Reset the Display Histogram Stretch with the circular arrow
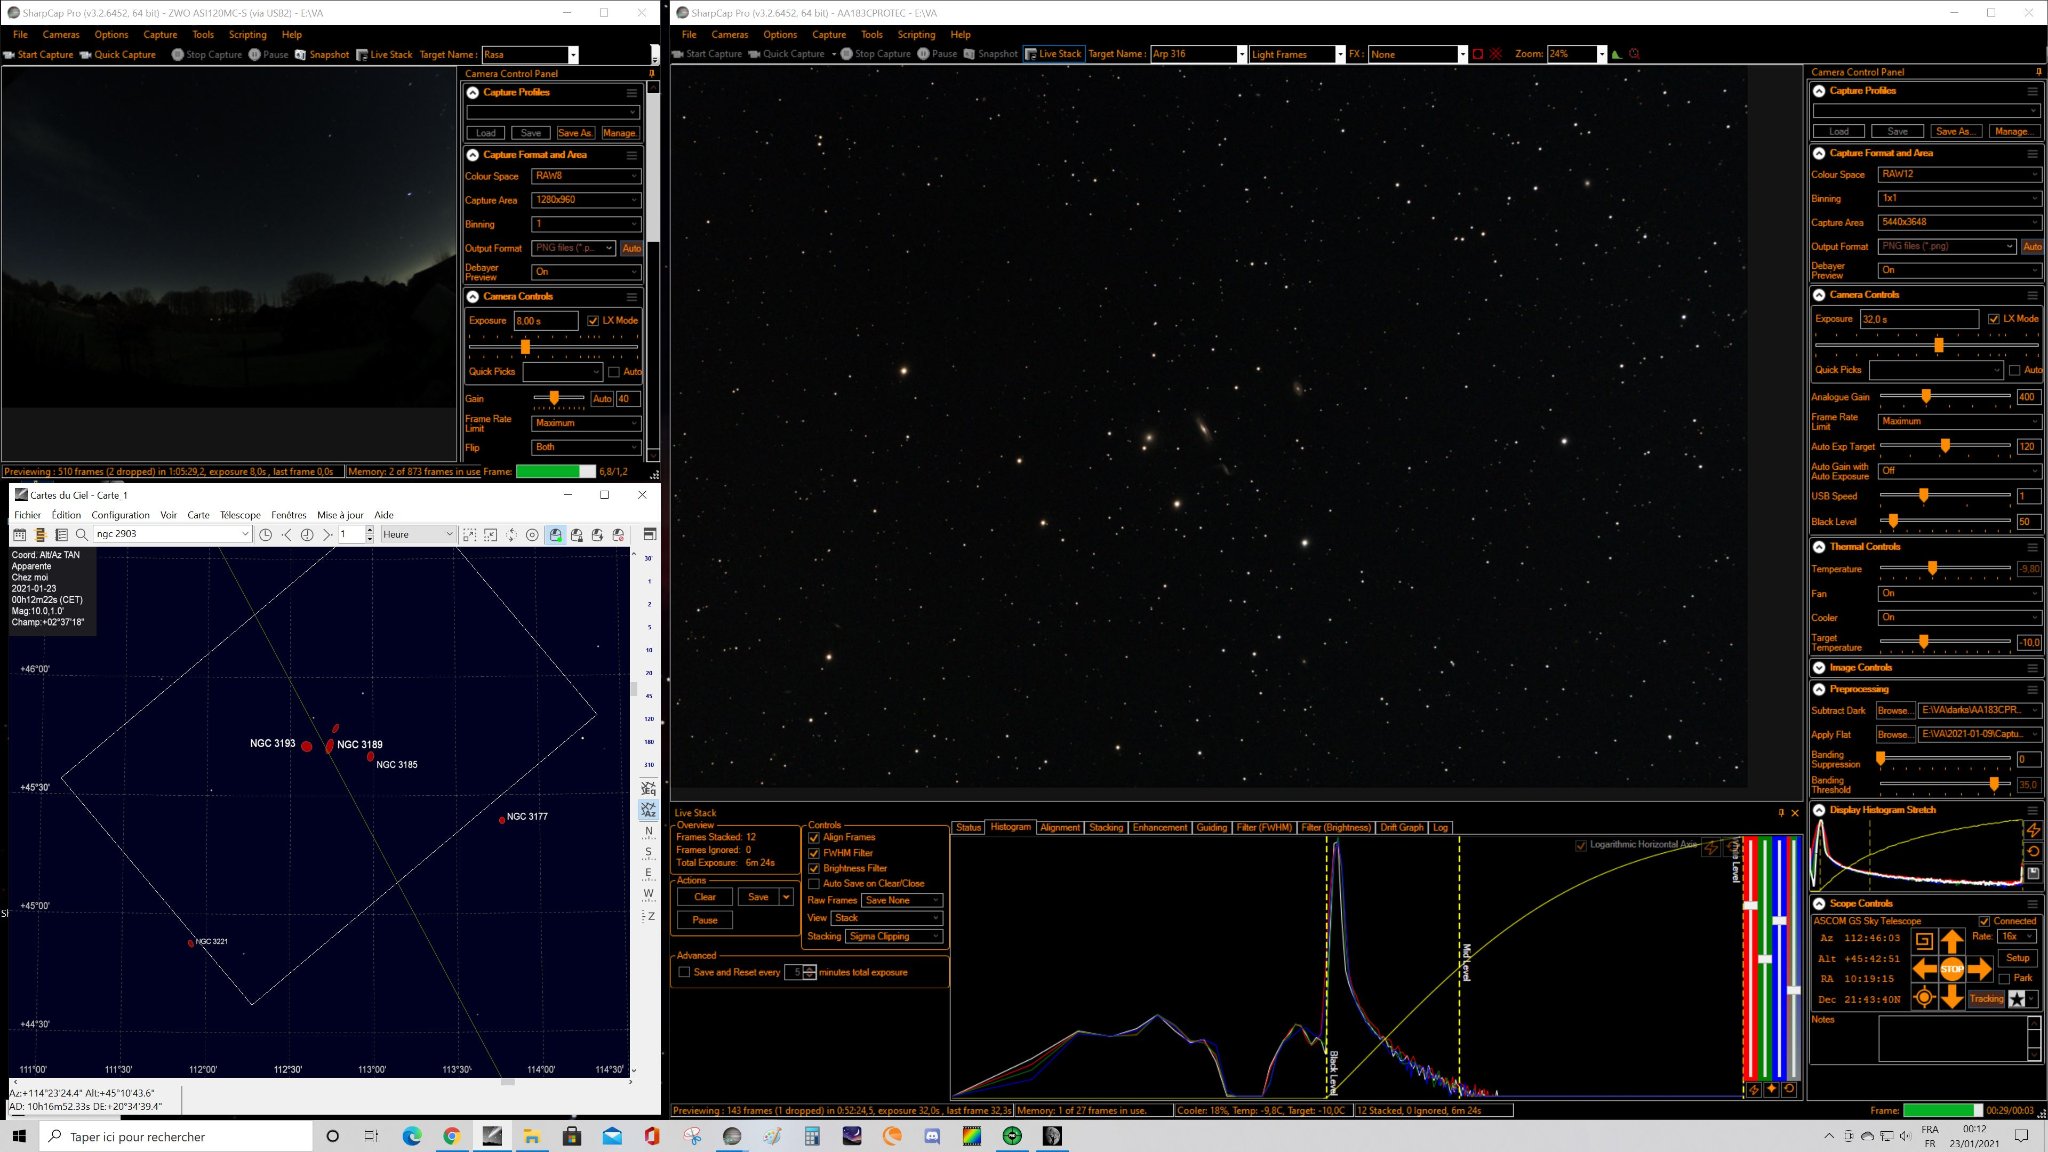 click(x=2033, y=852)
